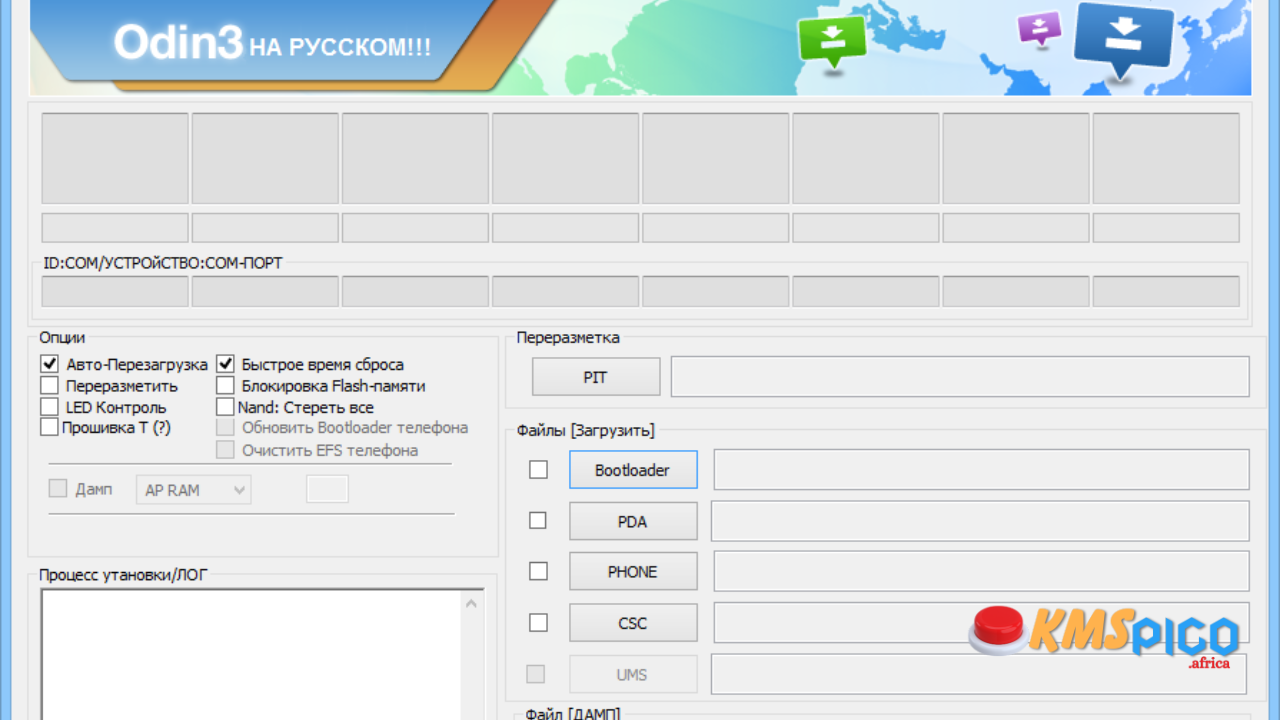
Task: Tick the checkbox beside PHONE button
Action: pyautogui.click(x=538, y=571)
